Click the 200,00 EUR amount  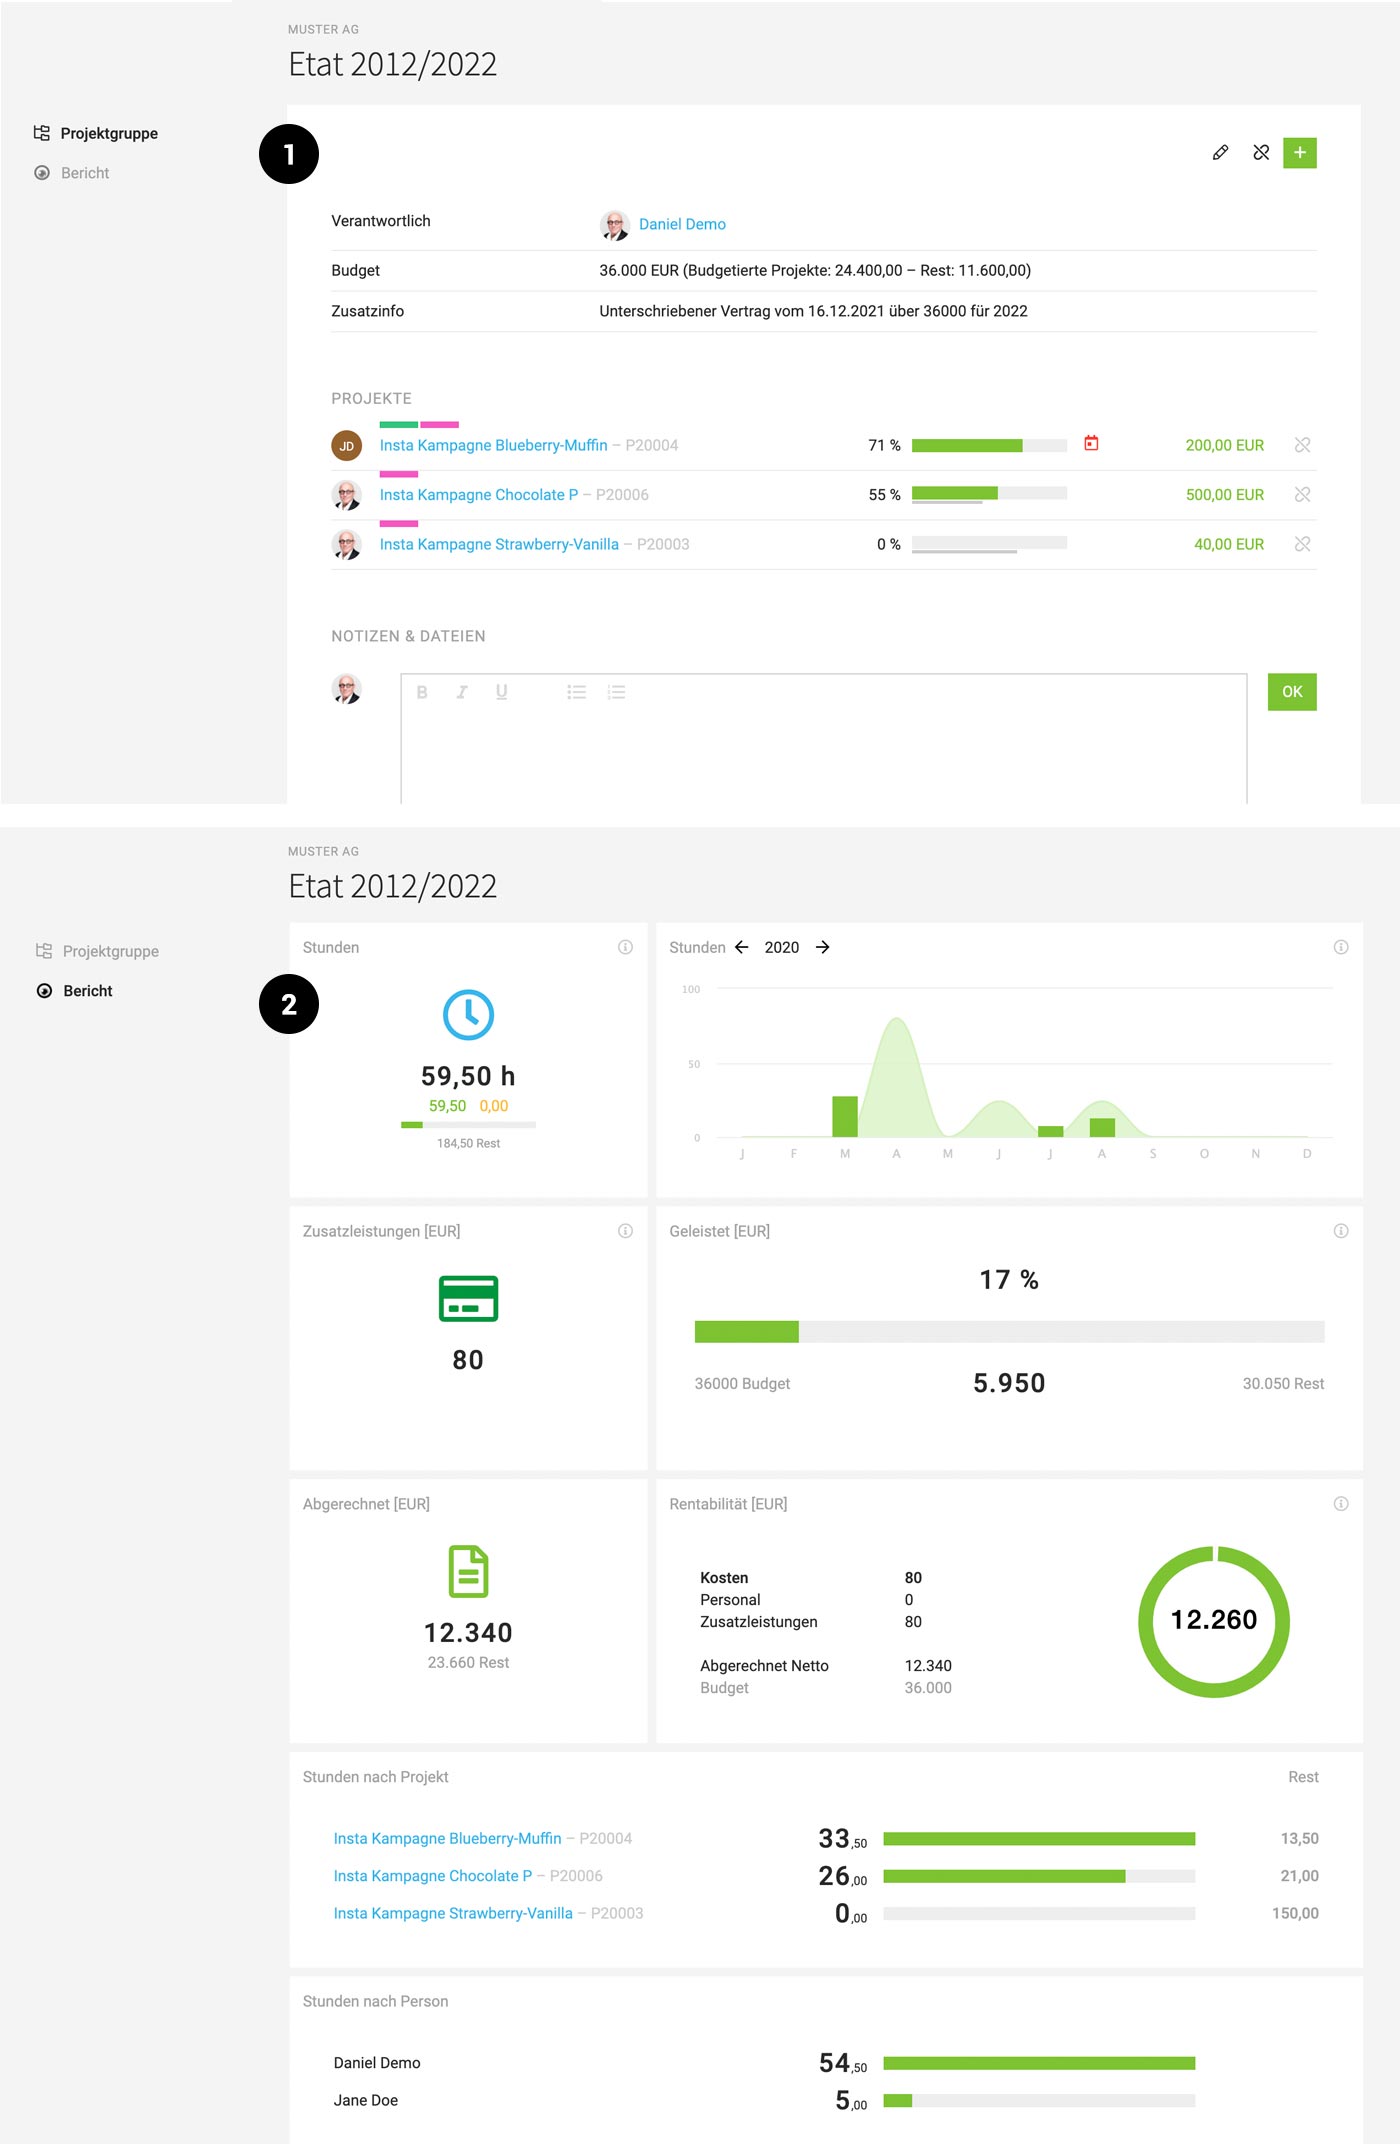point(1224,445)
